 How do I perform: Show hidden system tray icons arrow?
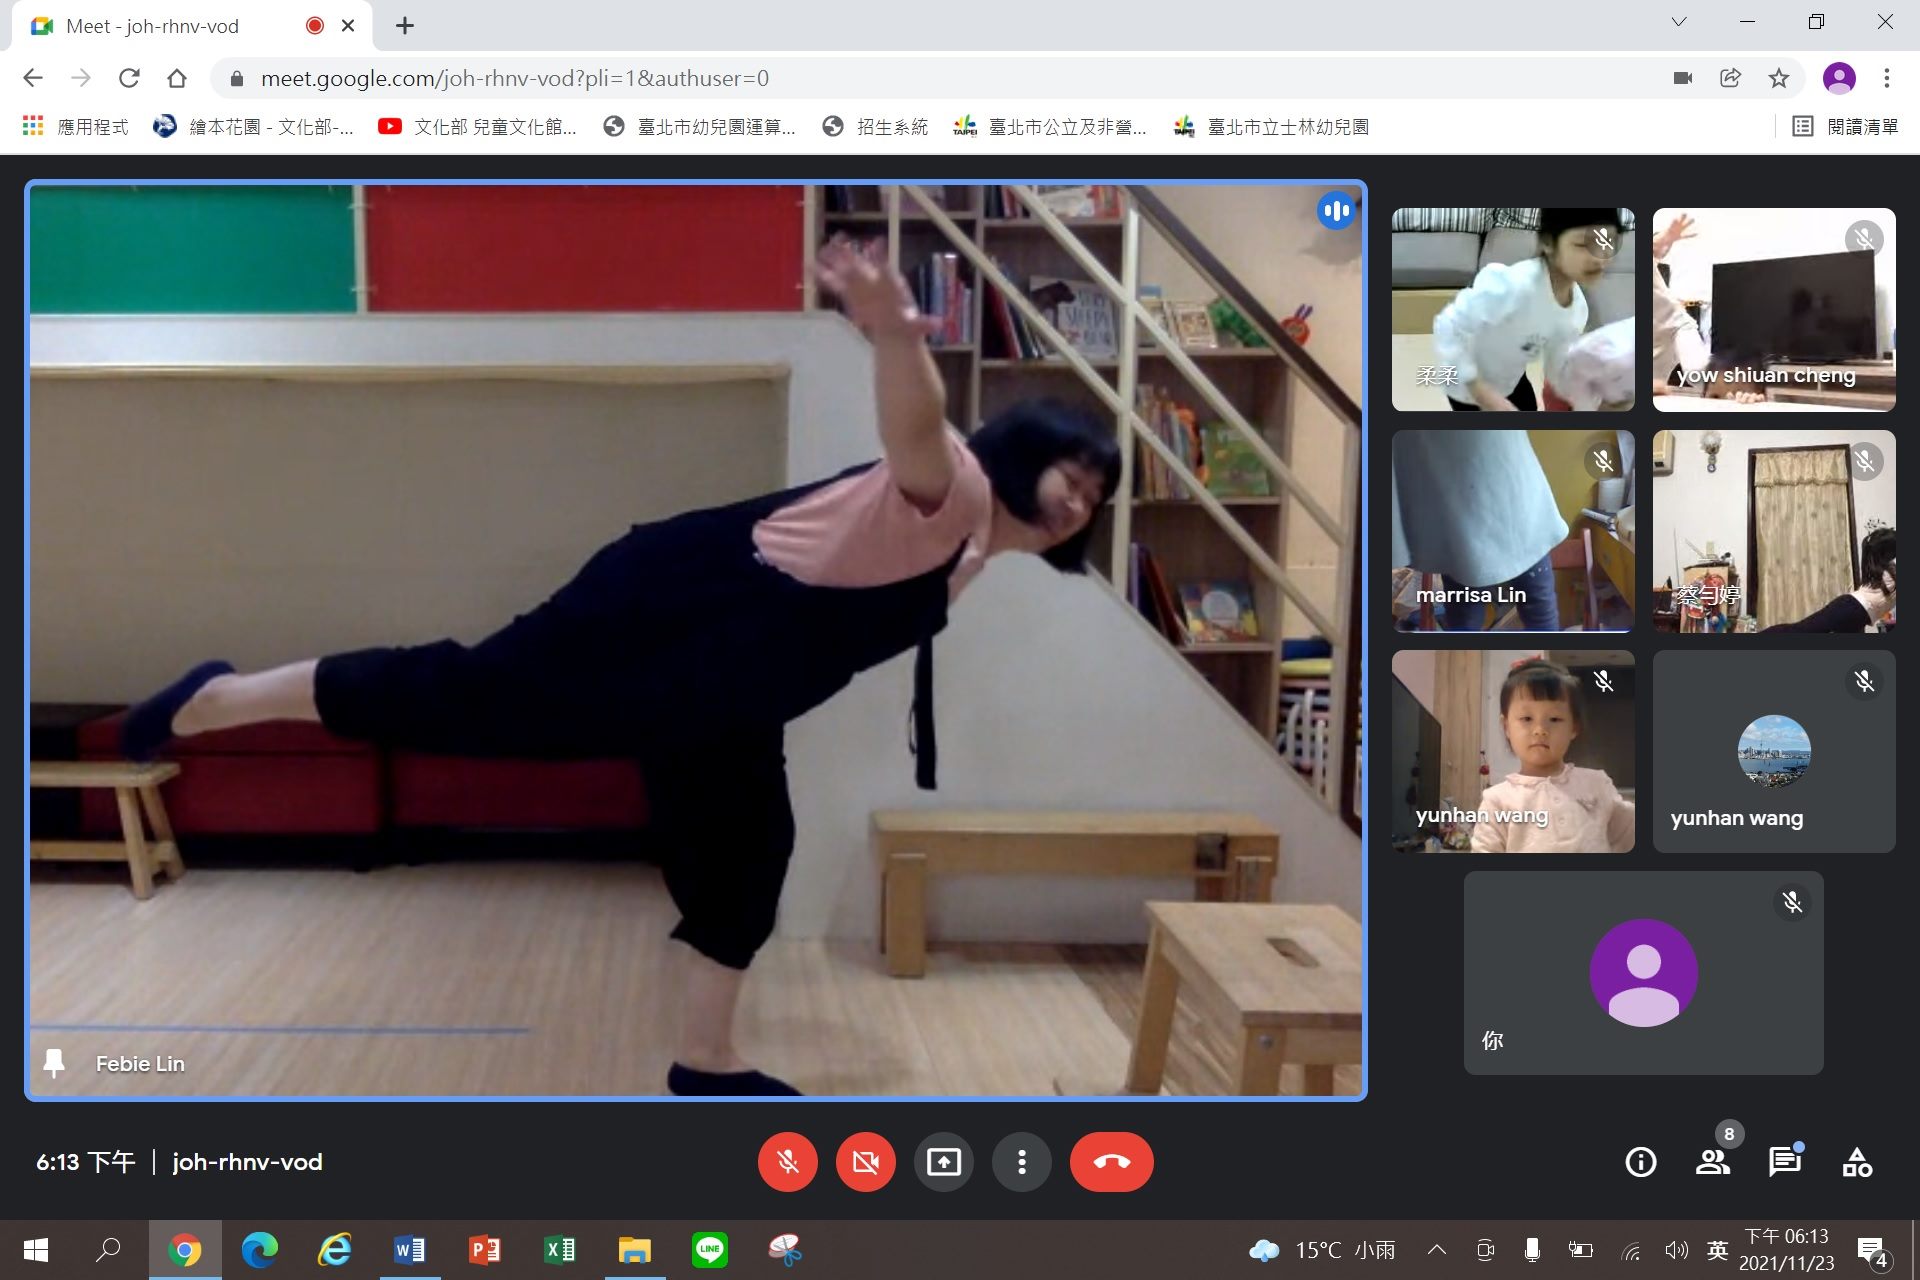[x=1437, y=1250]
